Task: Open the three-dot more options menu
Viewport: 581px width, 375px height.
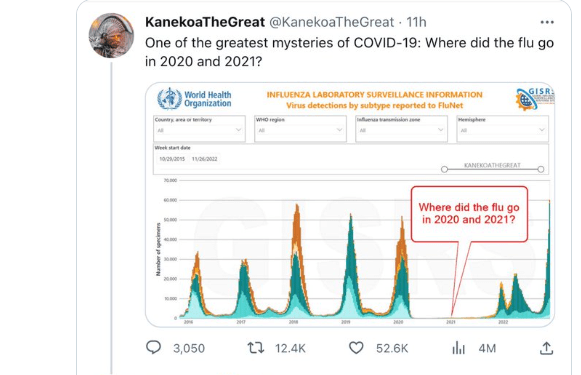Action: pyautogui.click(x=547, y=22)
